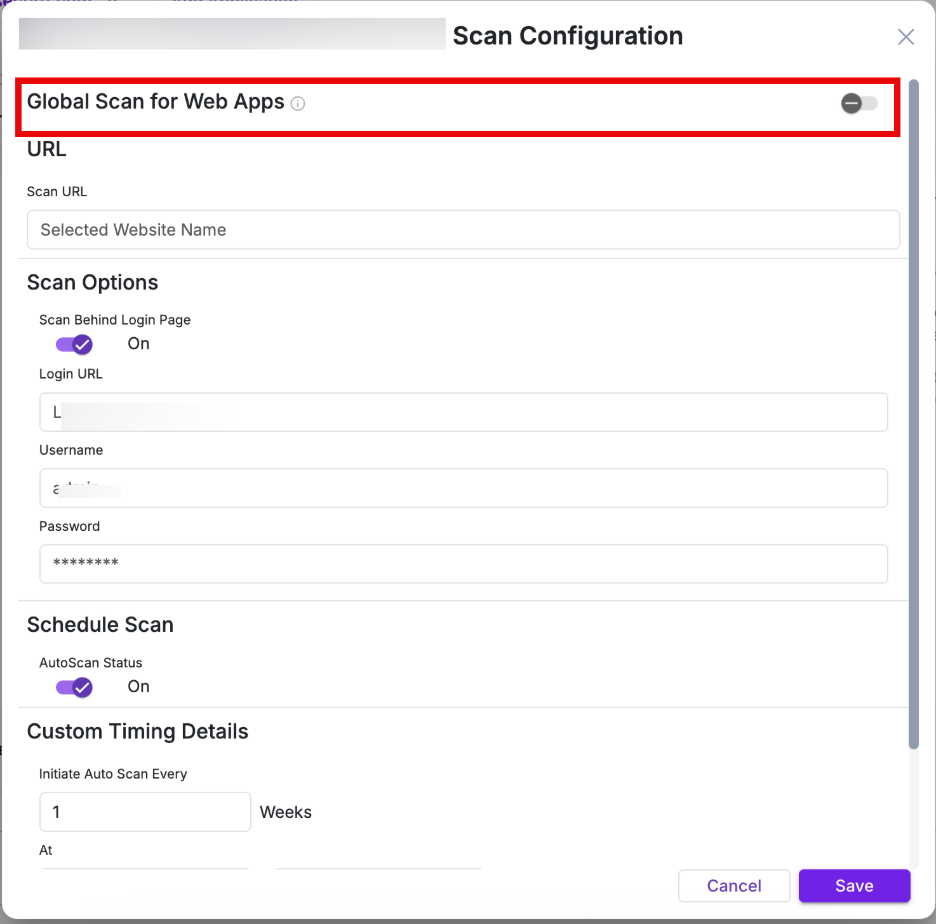Click the Global Scan for Web Apps label
Viewport: 936px width, 924px height.
pyautogui.click(x=156, y=102)
